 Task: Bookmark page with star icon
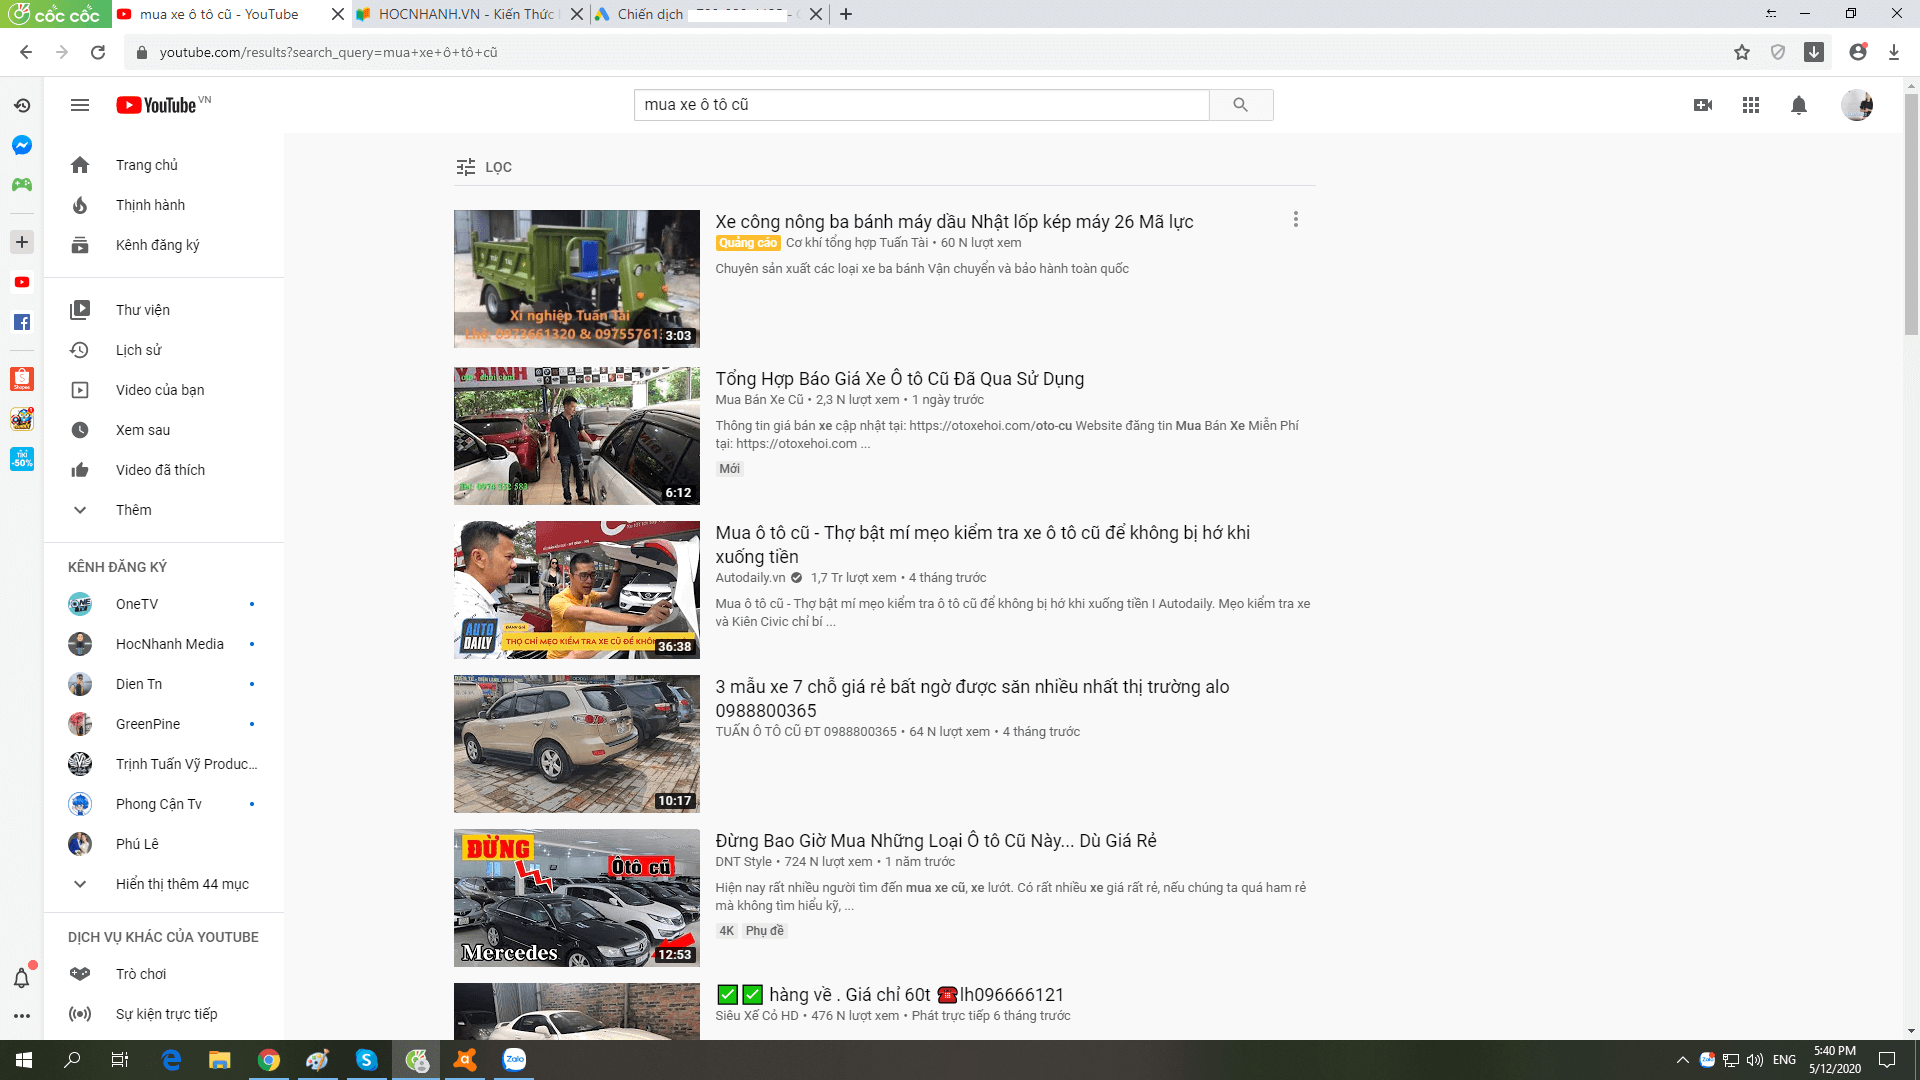pos(1742,52)
